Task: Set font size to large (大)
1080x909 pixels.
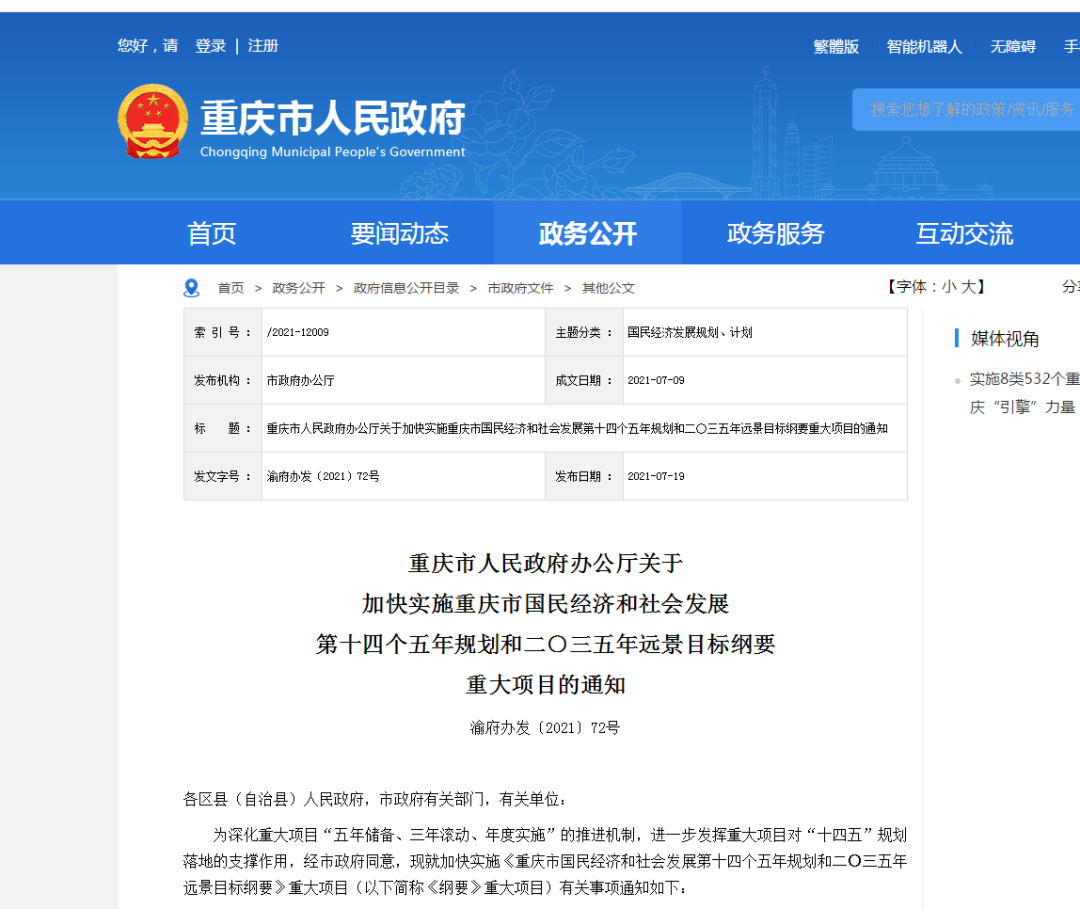Action: pyautogui.click(x=968, y=287)
